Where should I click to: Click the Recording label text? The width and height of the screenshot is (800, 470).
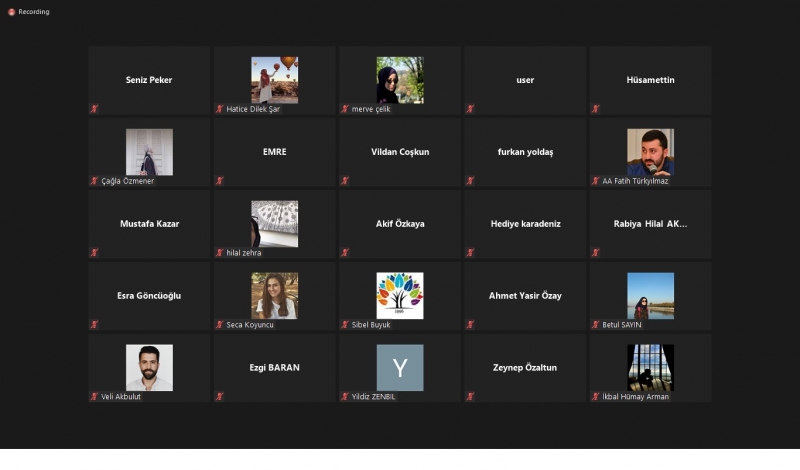coord(34,12)
